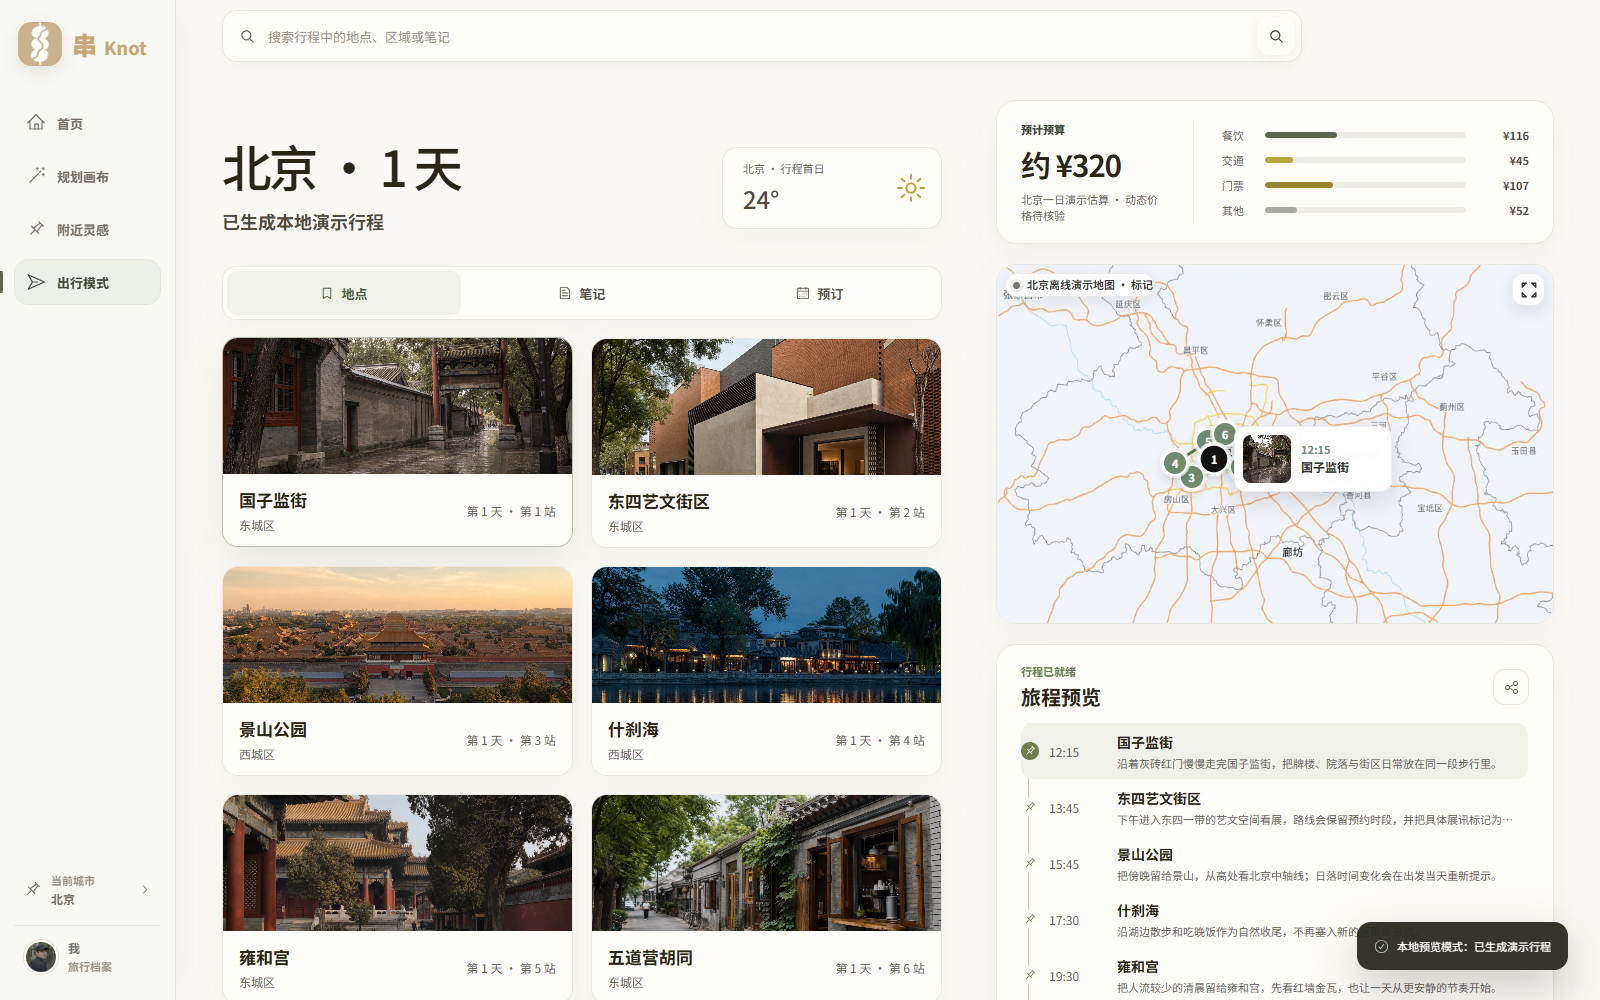Screen dimensions: 1600x1000
Task: Select the 17:30 什刹海 itinerary row
Action: point(1274,919)
